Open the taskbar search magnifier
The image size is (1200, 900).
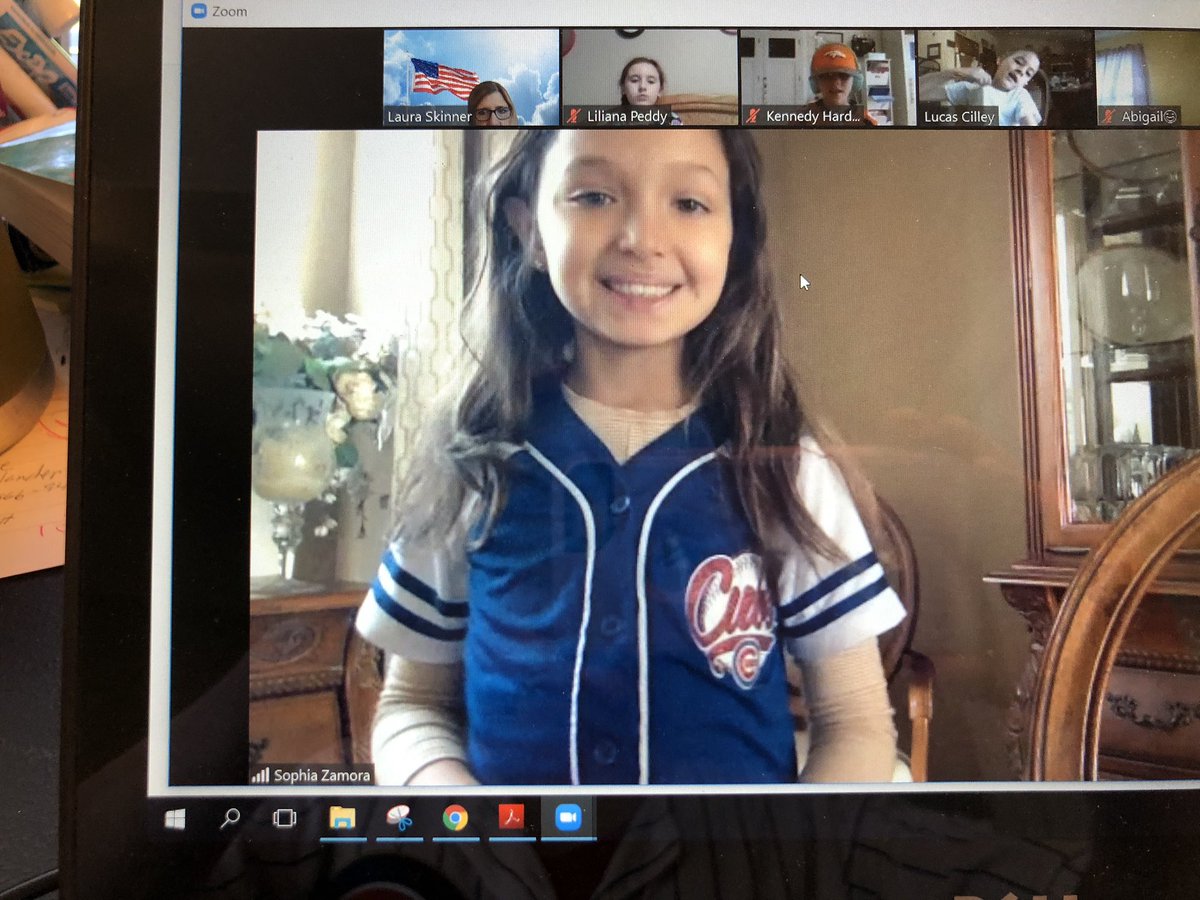(x=230, y=818)
